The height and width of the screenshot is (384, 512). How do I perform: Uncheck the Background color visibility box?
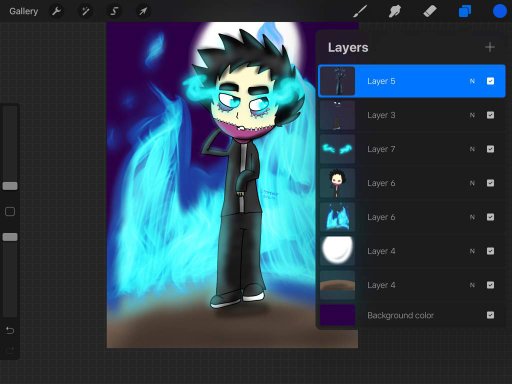[x=490, y=315]
